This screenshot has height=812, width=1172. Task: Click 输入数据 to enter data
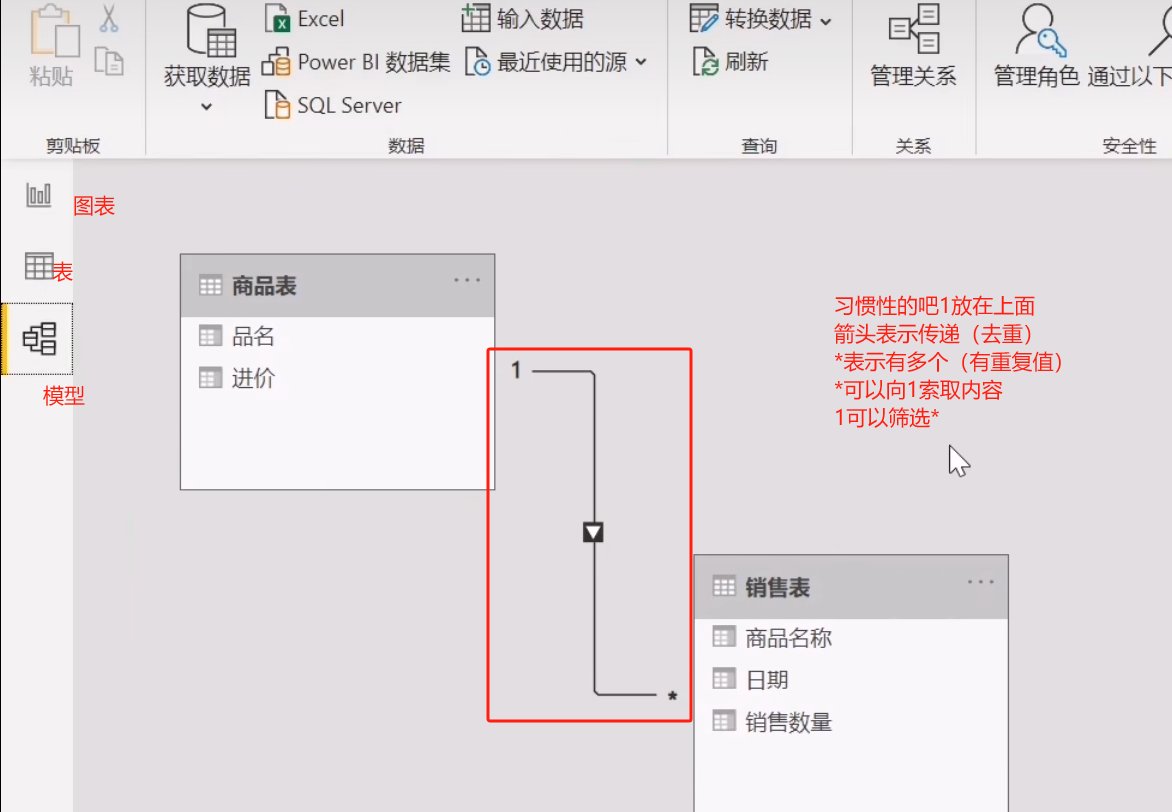point(522,19)
